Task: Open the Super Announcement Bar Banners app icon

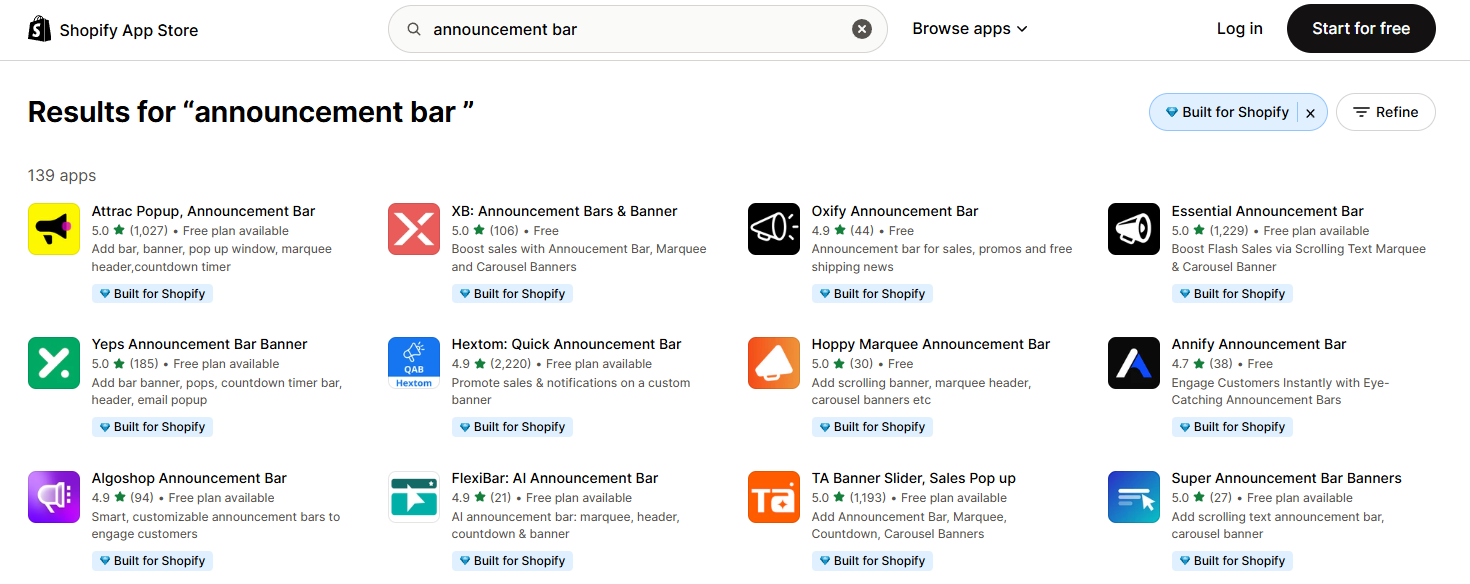Action: tap(1134, 496)
